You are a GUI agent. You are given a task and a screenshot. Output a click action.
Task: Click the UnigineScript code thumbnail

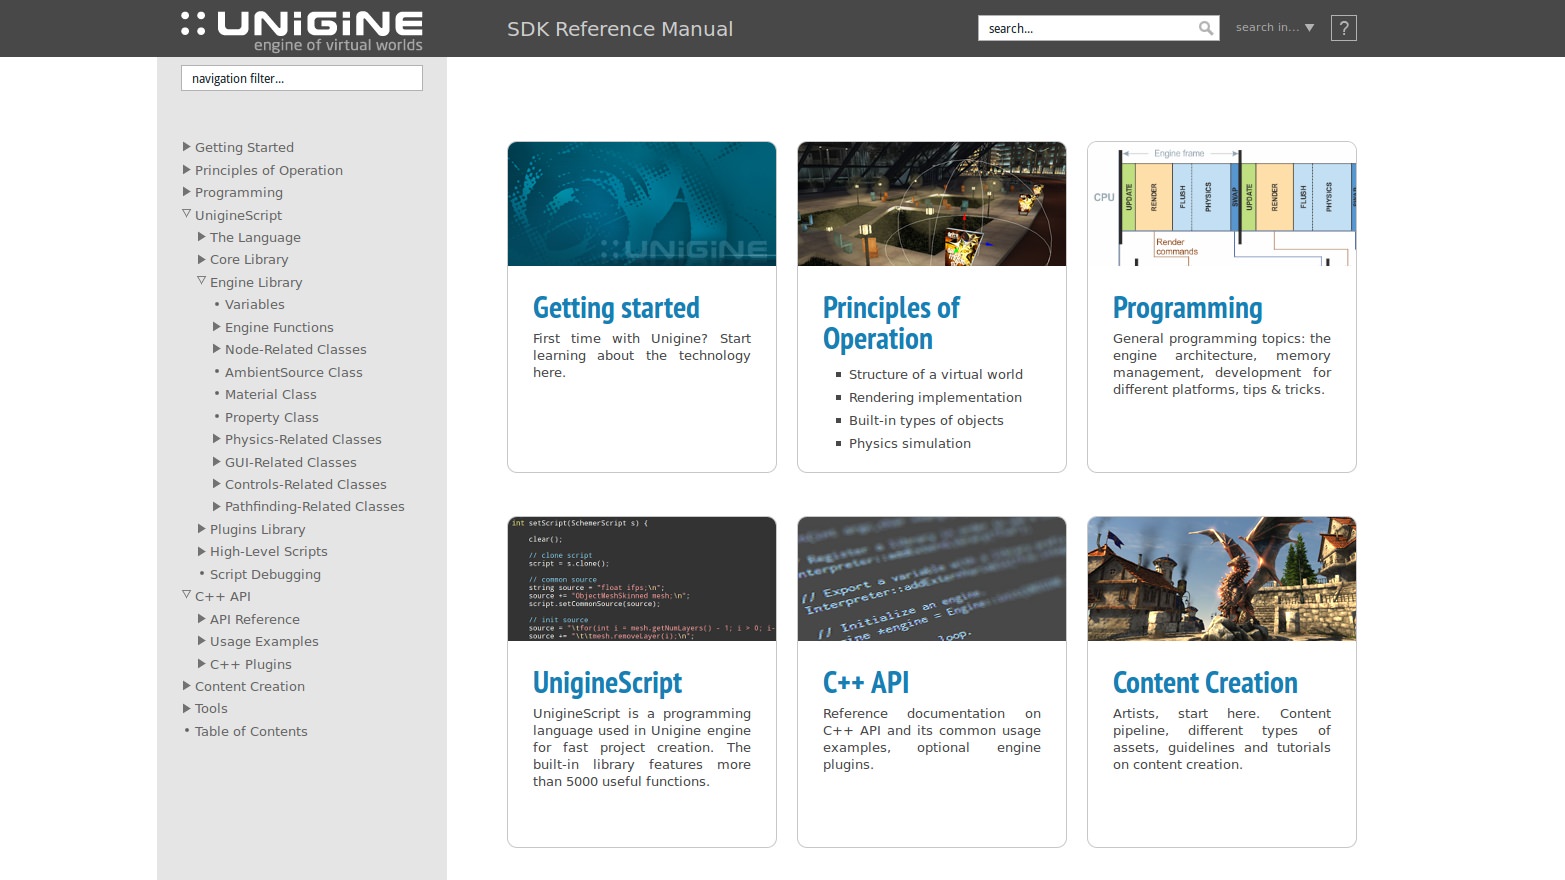pos(642,579)
